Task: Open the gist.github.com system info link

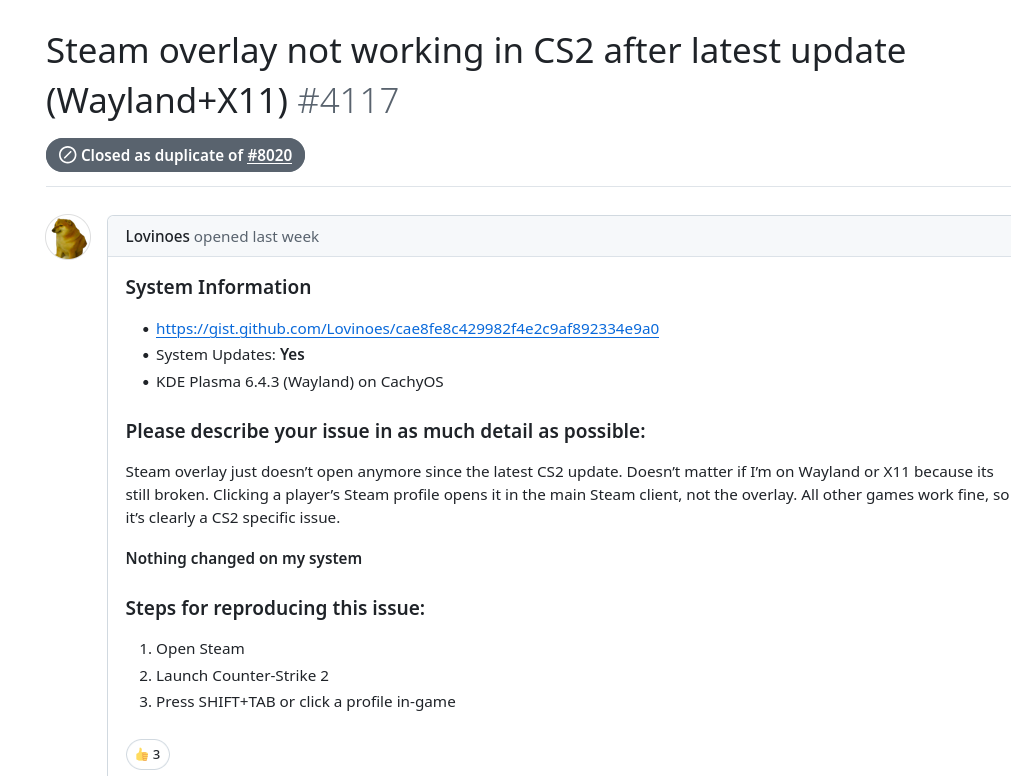Action: (x=407, y=329)
